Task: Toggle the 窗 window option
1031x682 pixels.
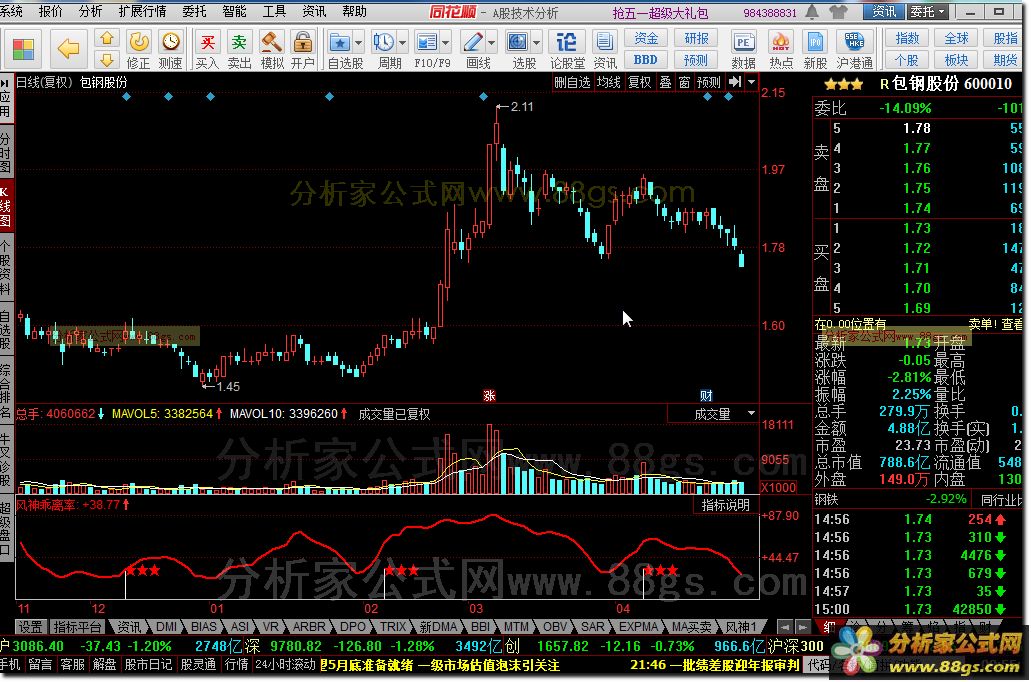Action: click(684, 82)
